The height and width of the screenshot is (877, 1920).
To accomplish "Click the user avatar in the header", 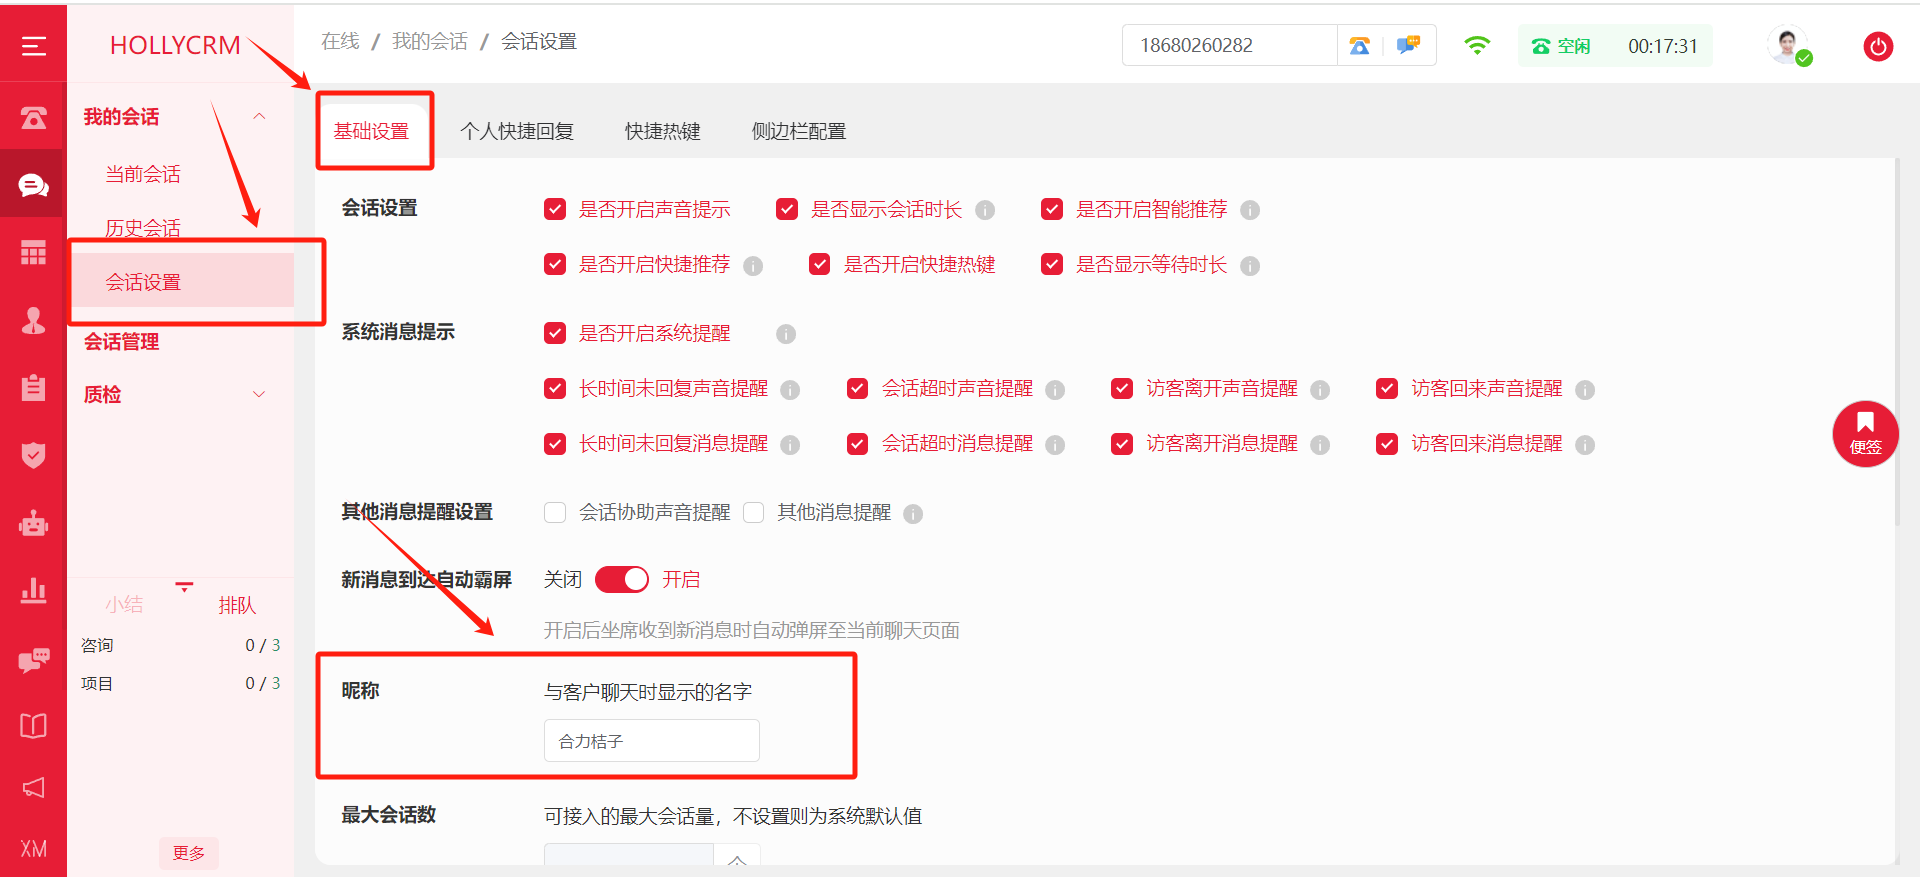I will coord(1788,46).
